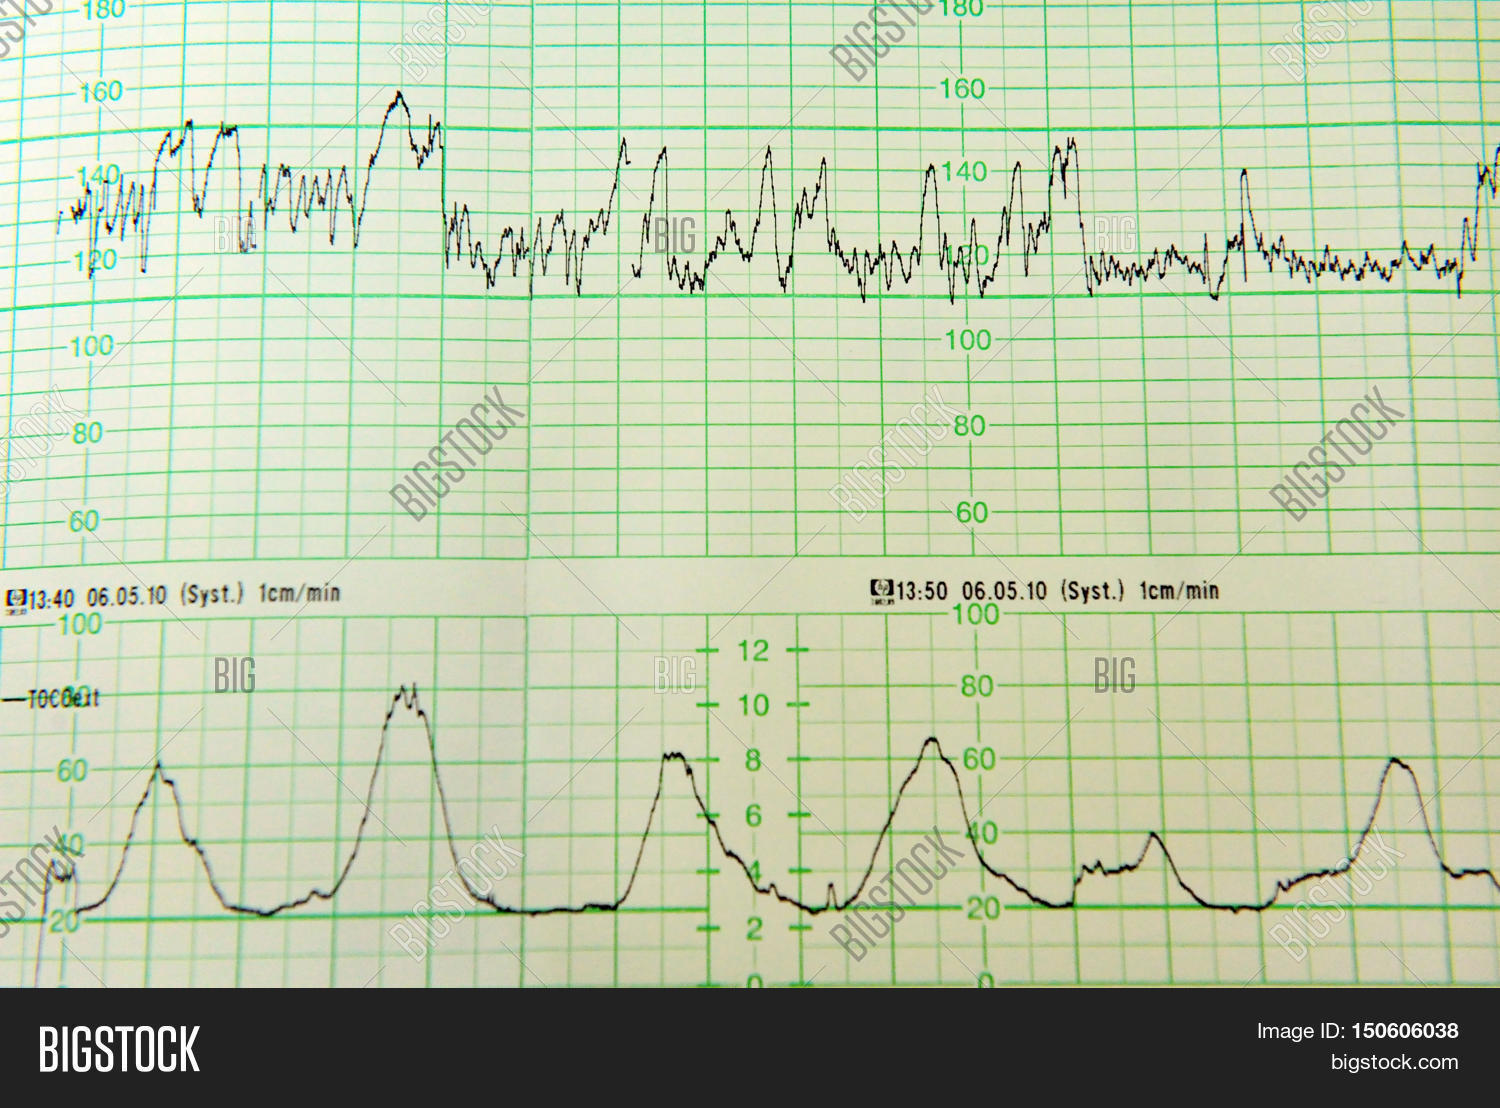Click the 1cm/min speed after 13:50 stamp
This screenshot has width=1500, height=1108.
pos(1178,590)
